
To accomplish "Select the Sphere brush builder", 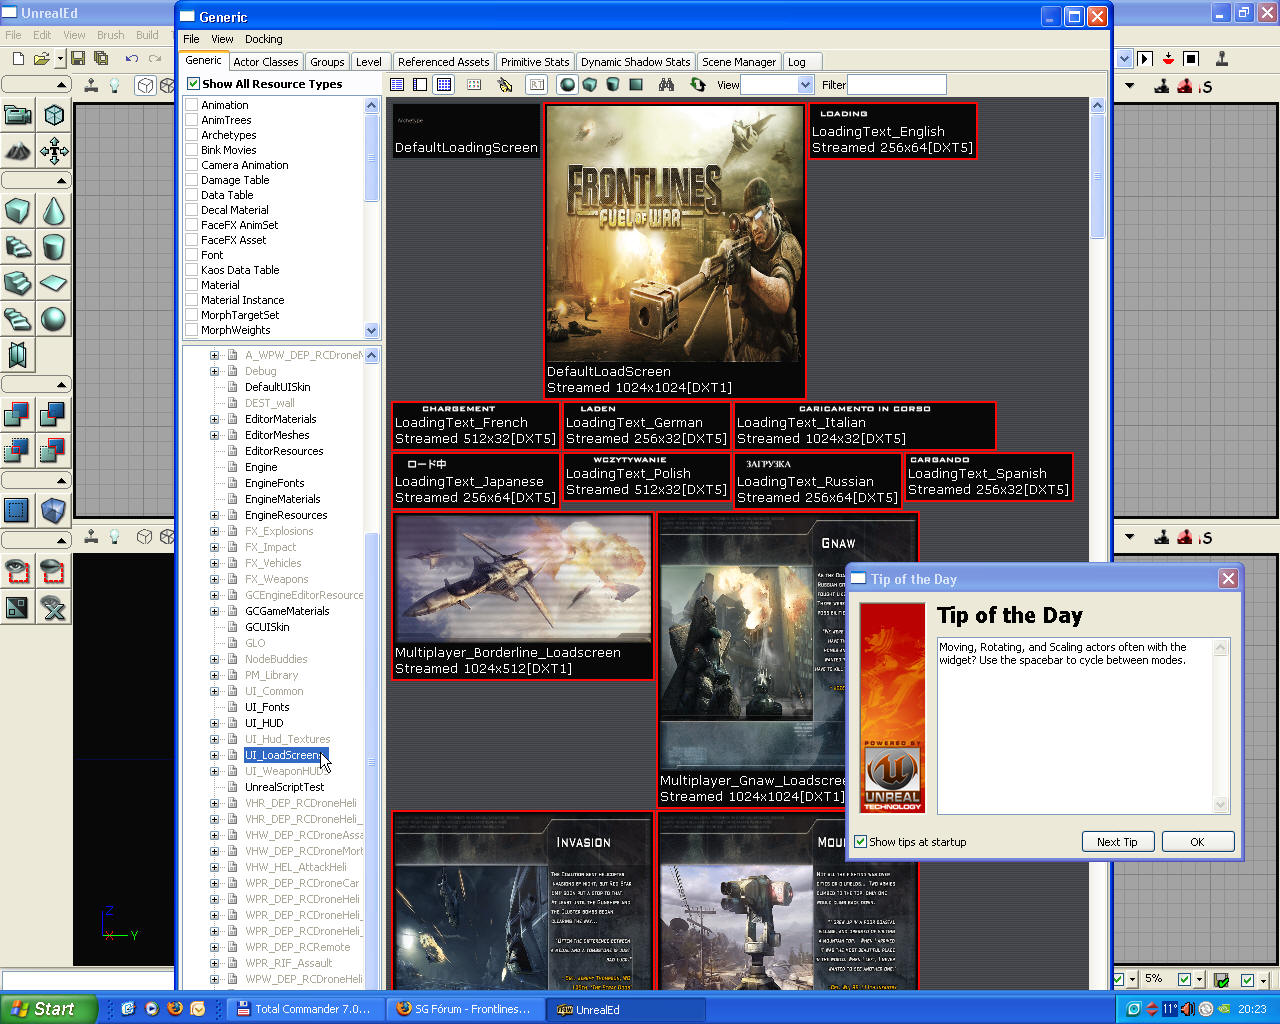I will click(x=54, y=319).
